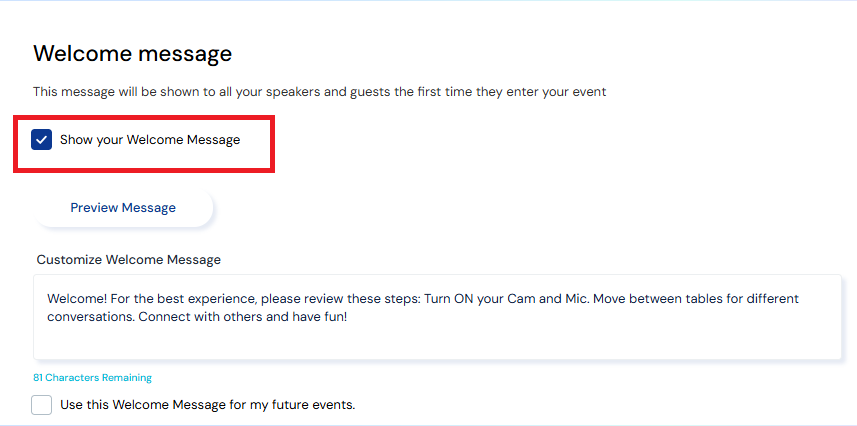
Task: Click the "Customize Welcome Message" field label
Action: 128,259
